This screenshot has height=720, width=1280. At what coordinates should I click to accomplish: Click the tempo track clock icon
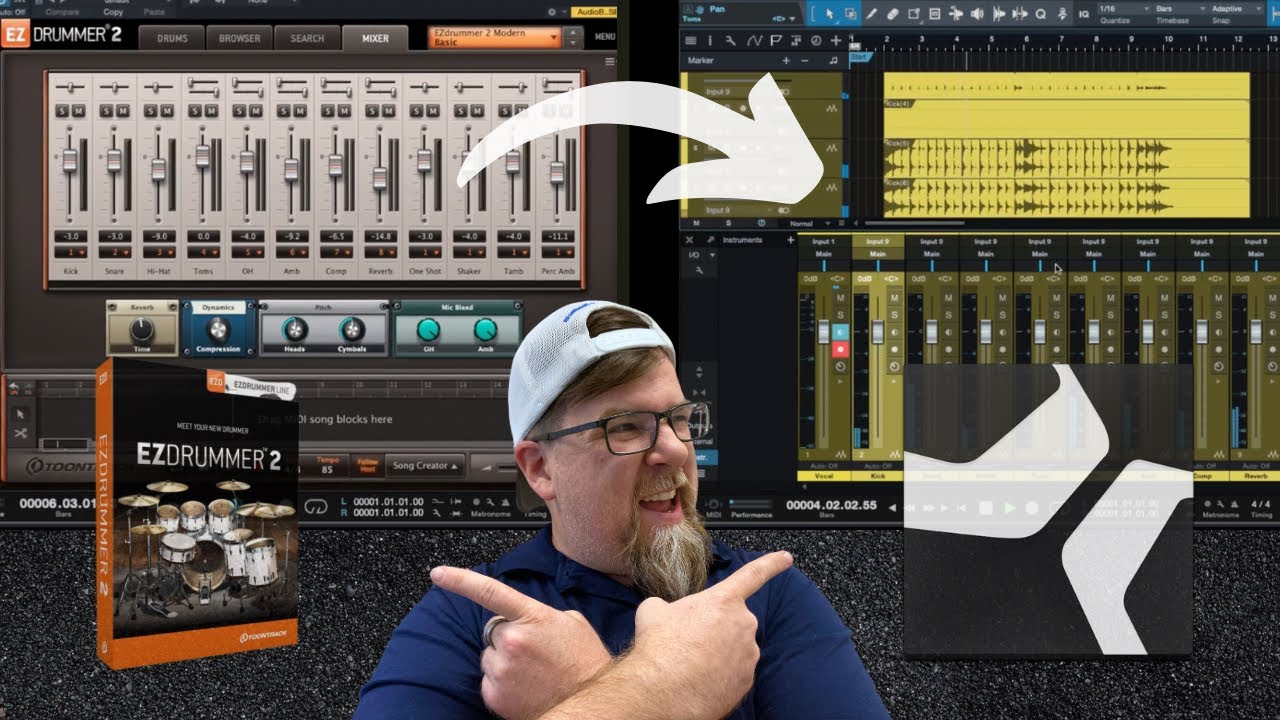816,41
